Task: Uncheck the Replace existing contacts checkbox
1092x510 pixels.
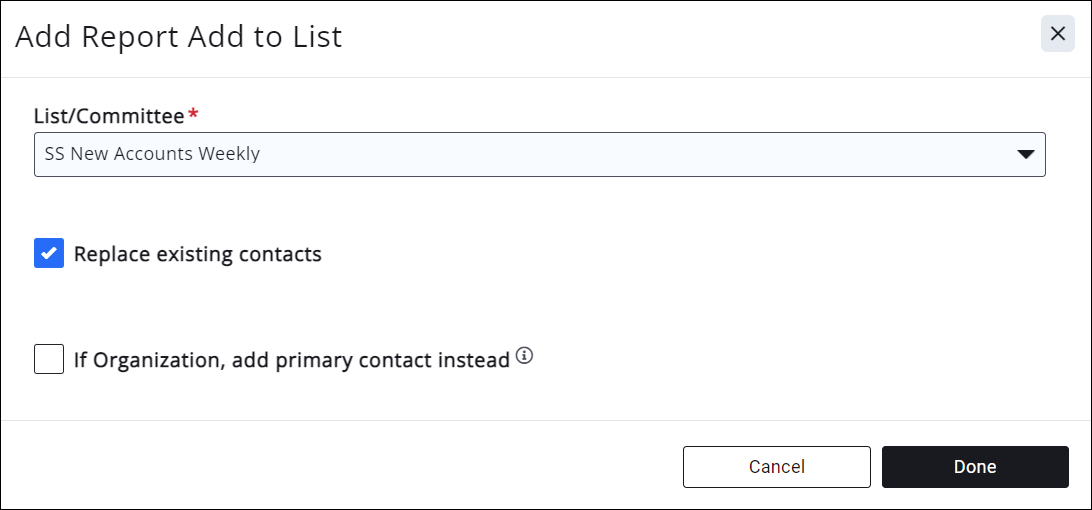Action: point(49,254)
